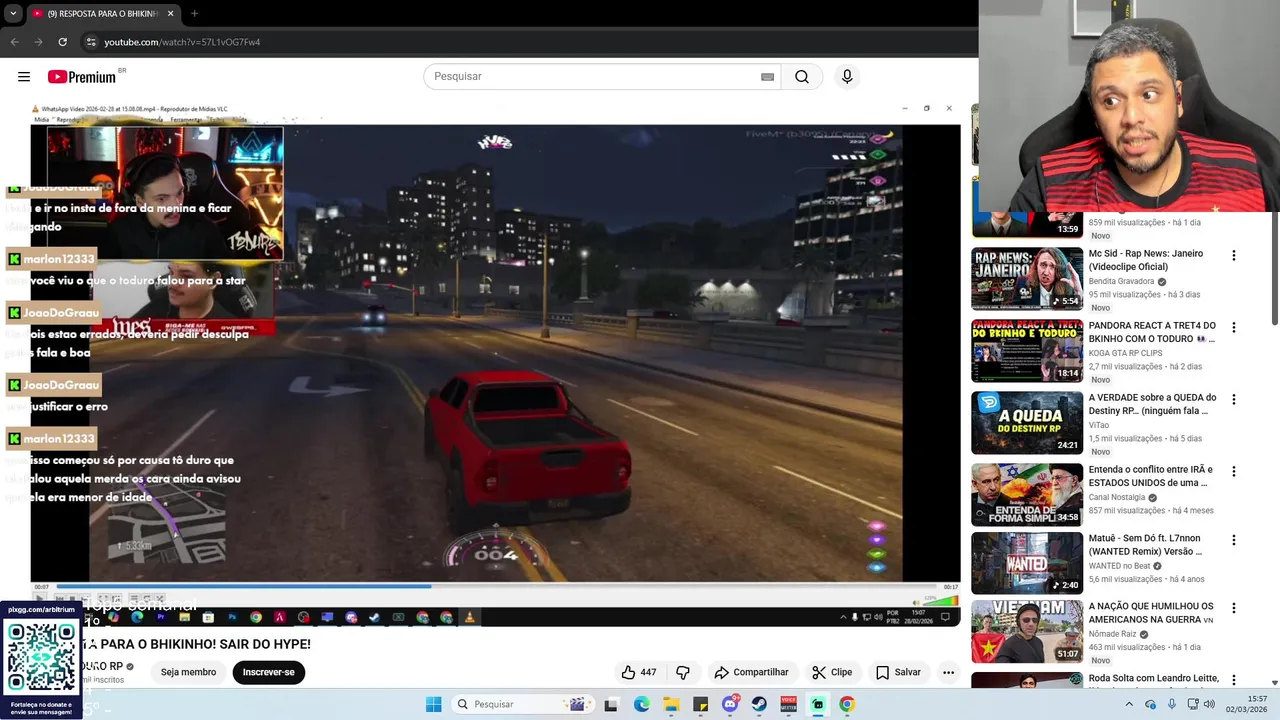Open A VERDADE sobre a QUEDA title

1152,404
